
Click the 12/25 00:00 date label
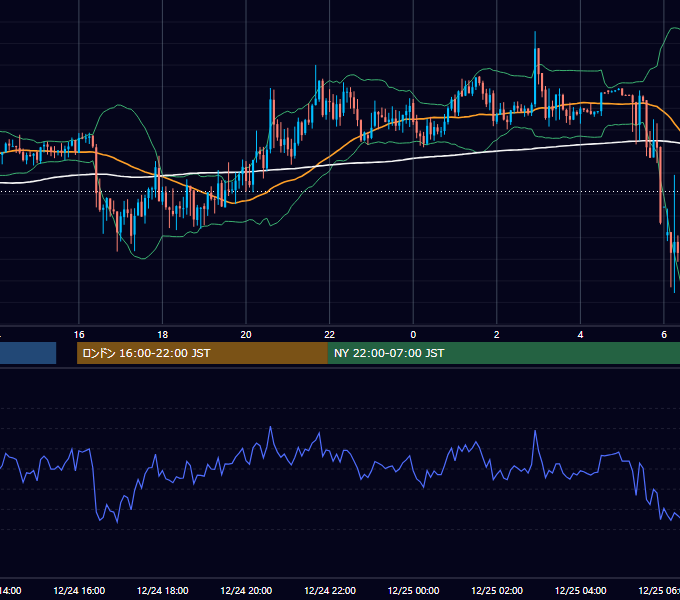click(413, 590)
